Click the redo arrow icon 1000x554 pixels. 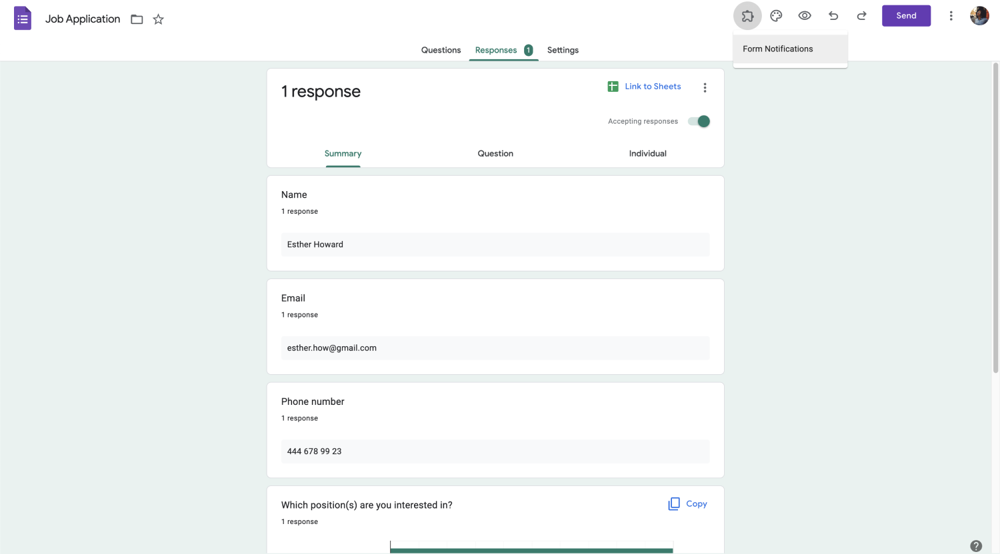pos(861,16)
